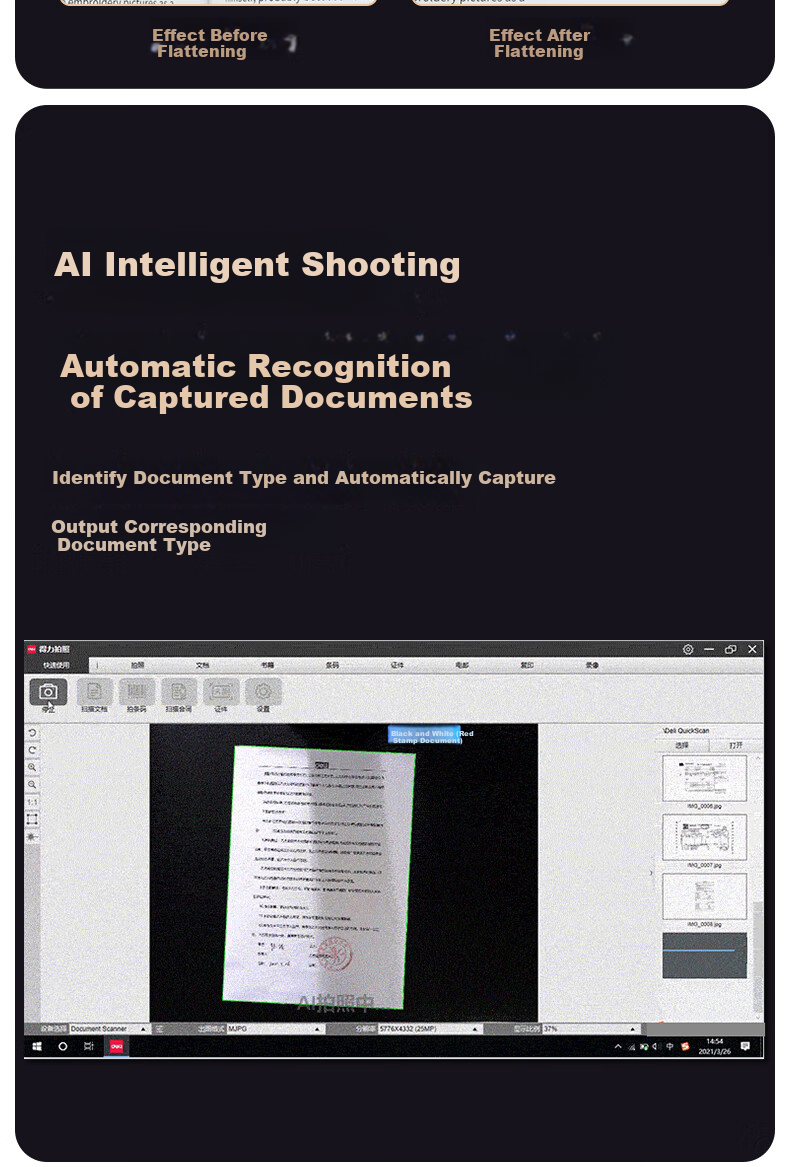Switch to the 复印 tab
Screen dimensions: 790x1167
coord(527,665)
